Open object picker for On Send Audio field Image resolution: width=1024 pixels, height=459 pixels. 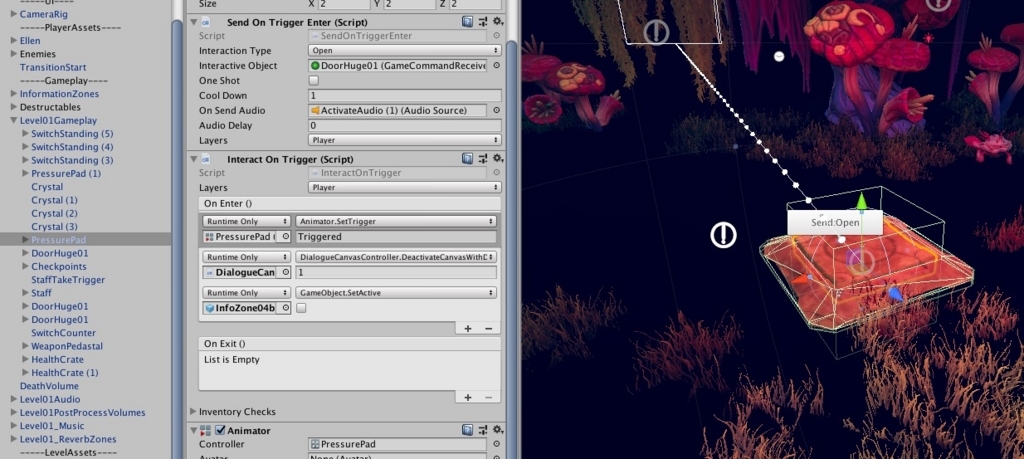point(496,110)
